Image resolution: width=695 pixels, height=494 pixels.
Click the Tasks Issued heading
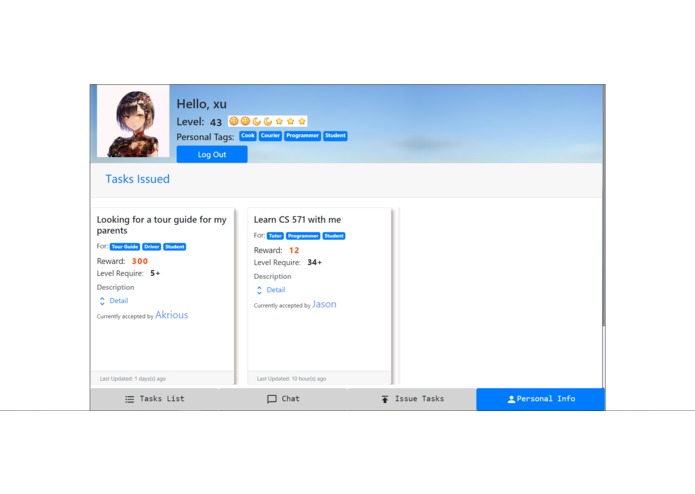tap(137, 179)
